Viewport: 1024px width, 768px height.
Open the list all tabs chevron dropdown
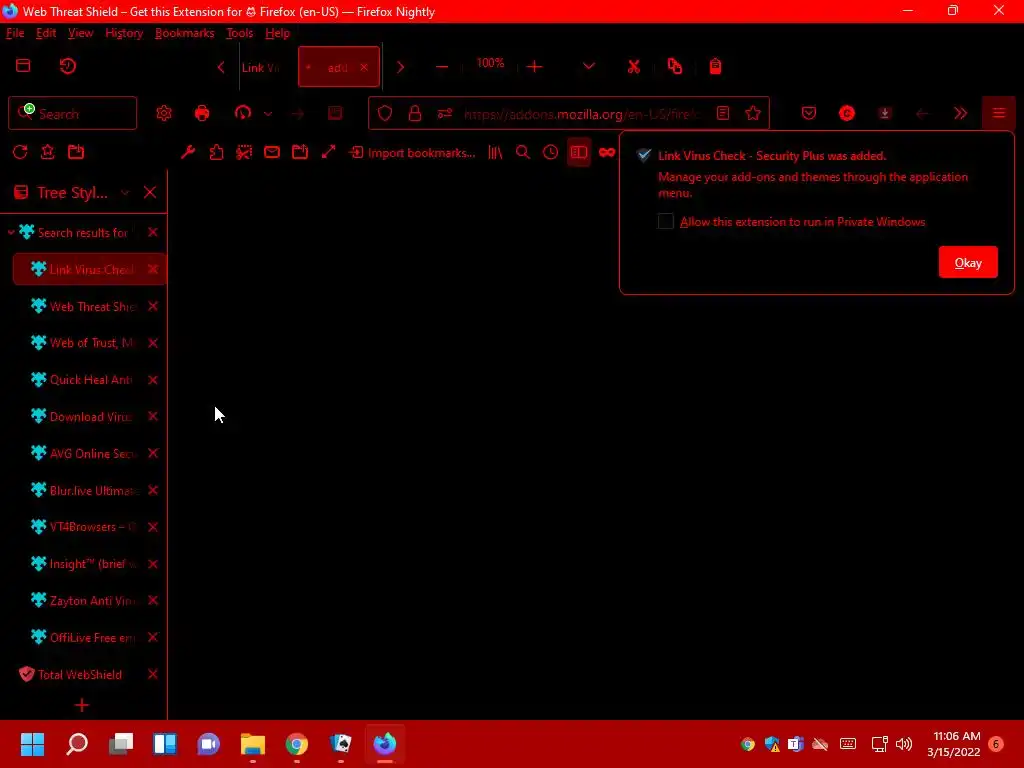click(588, 66)
